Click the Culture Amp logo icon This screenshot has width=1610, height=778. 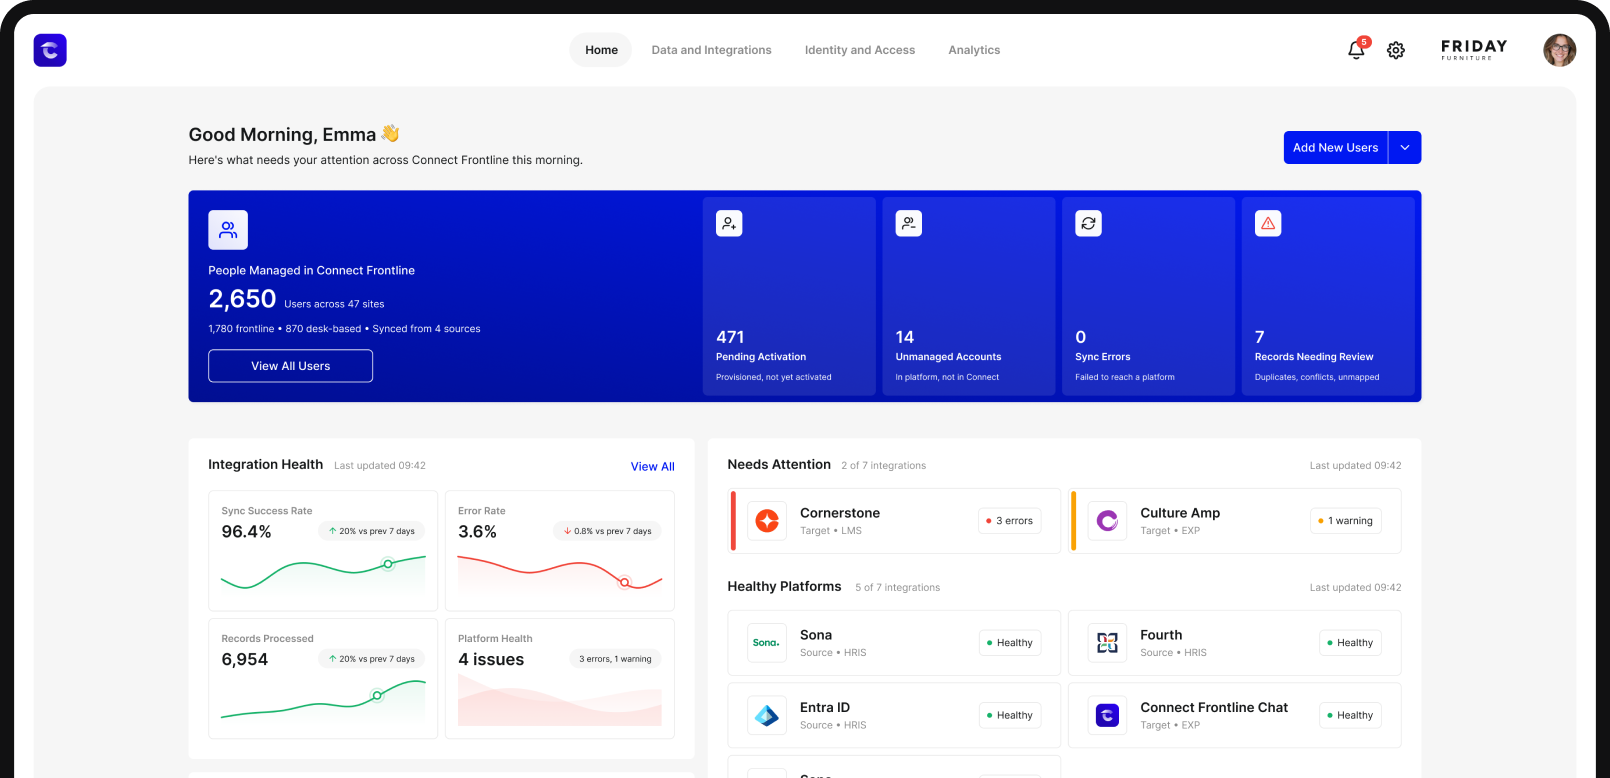coord(1107,521)
